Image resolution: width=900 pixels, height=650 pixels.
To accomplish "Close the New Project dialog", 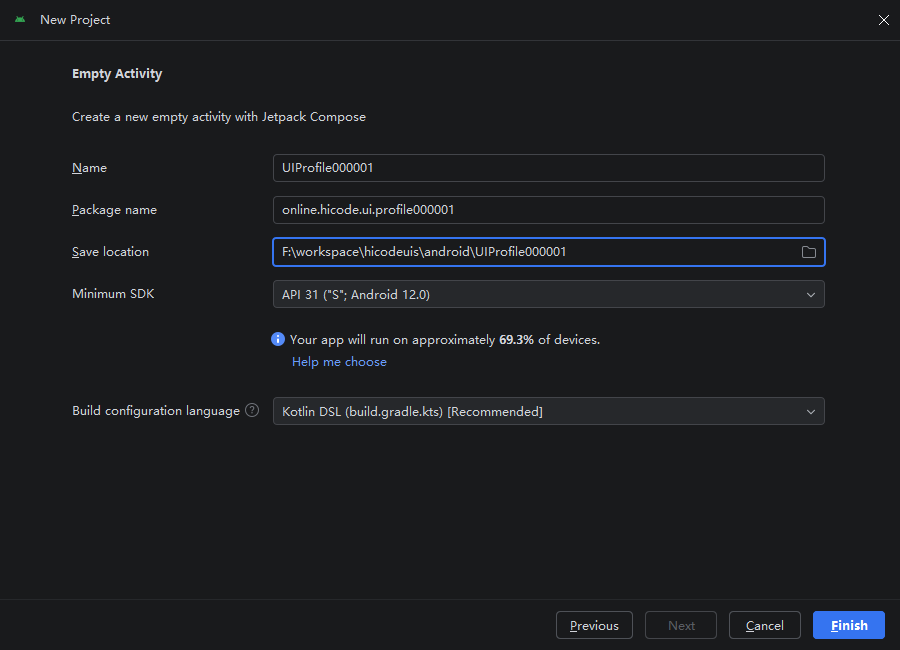I will point(884,20).
